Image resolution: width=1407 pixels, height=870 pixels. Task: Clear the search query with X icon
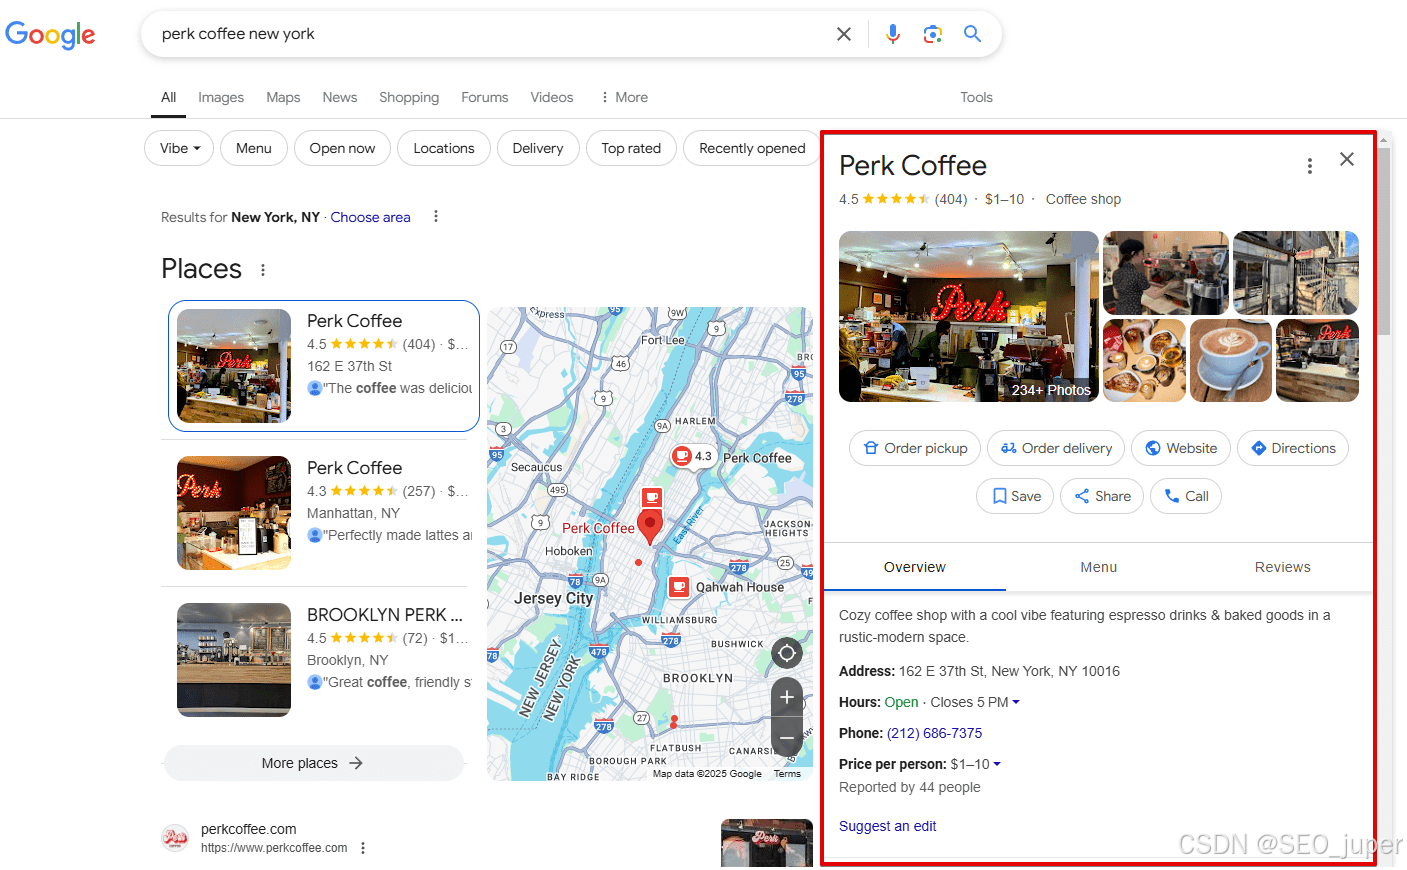[x=844, y=34]
